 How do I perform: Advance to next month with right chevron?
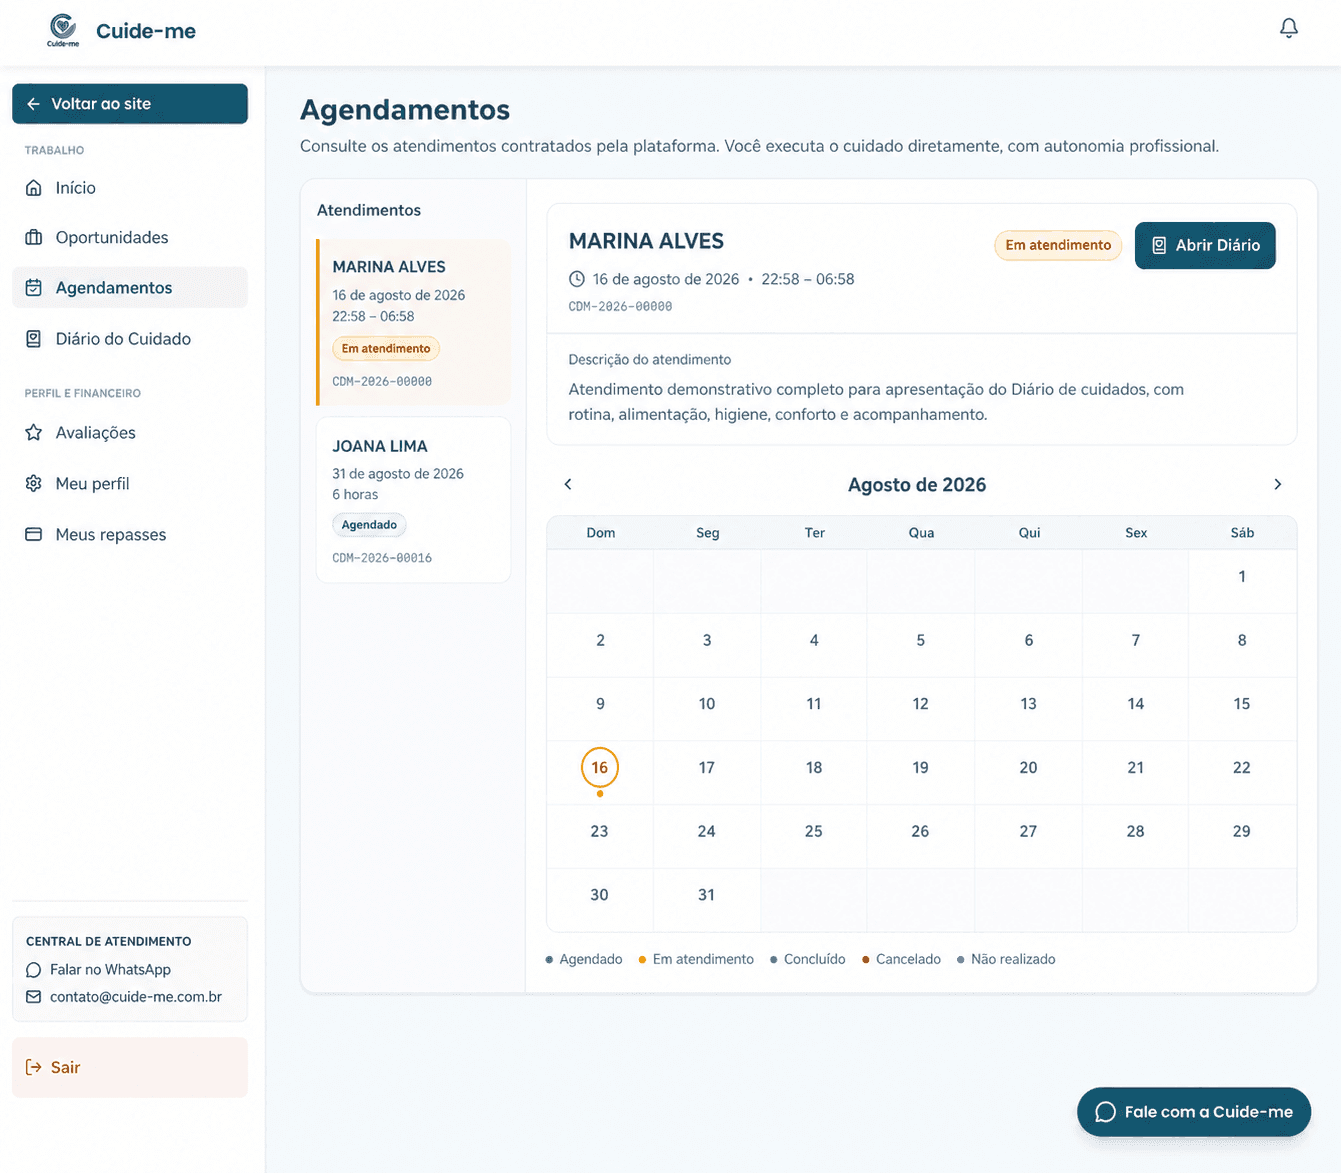[x=1277, y=484]
